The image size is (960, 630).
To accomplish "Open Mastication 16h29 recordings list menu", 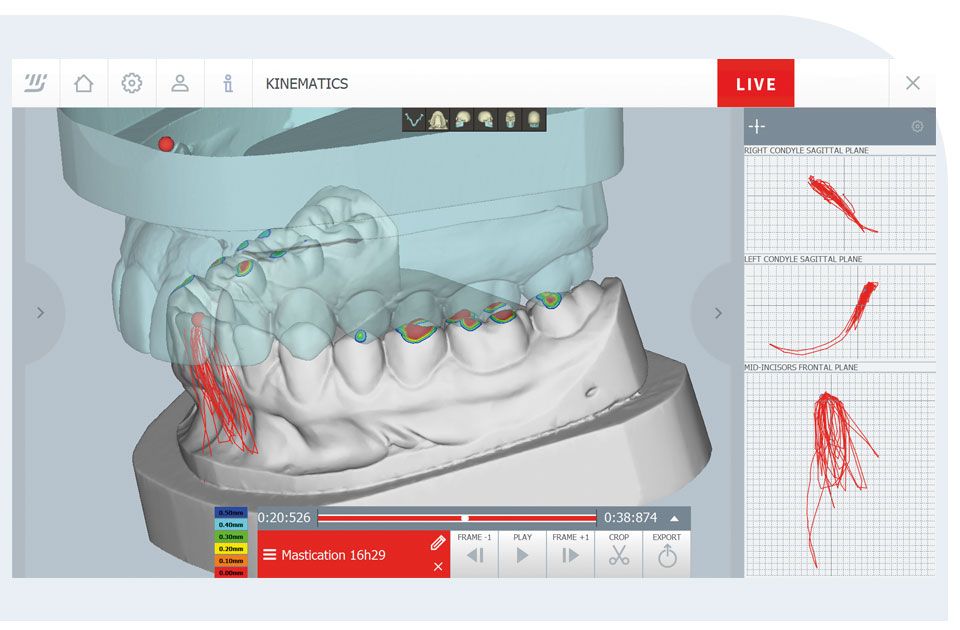I will tap(269, 555).
